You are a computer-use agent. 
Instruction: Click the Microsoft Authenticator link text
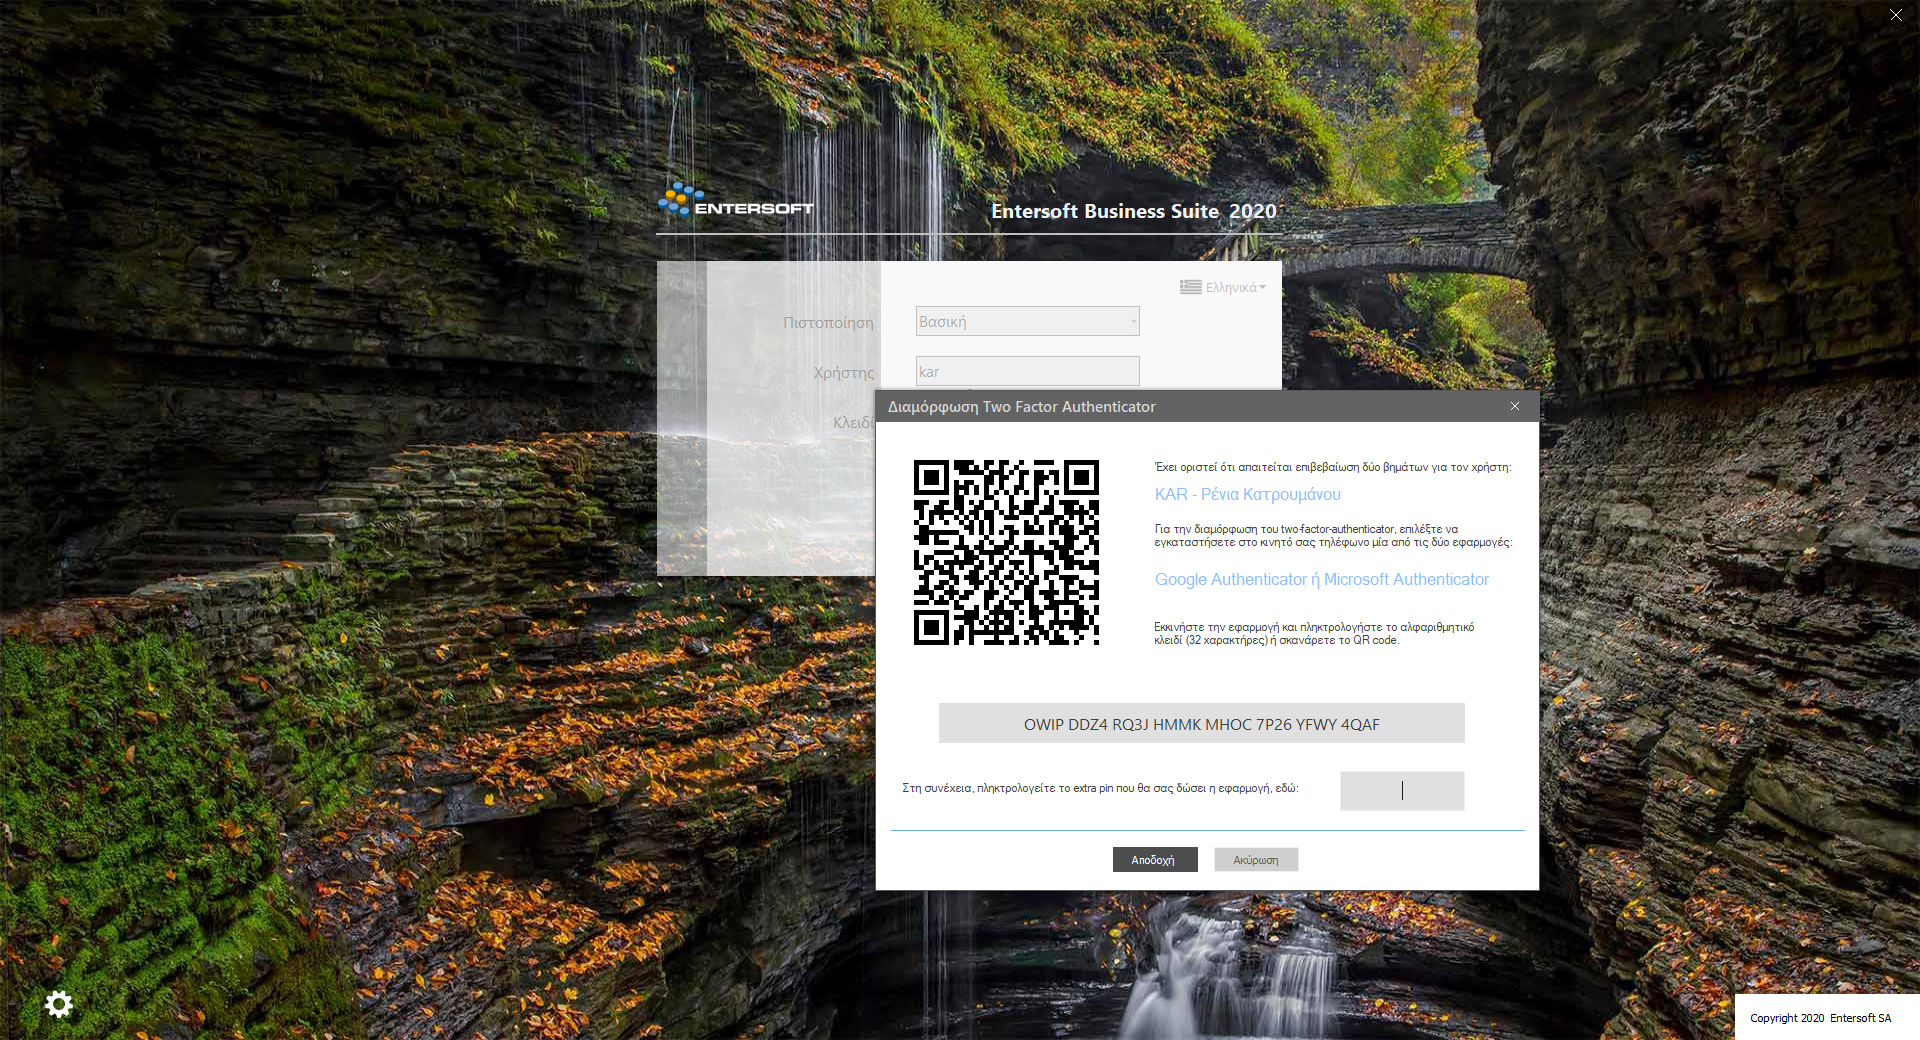tap(1406, 579)
